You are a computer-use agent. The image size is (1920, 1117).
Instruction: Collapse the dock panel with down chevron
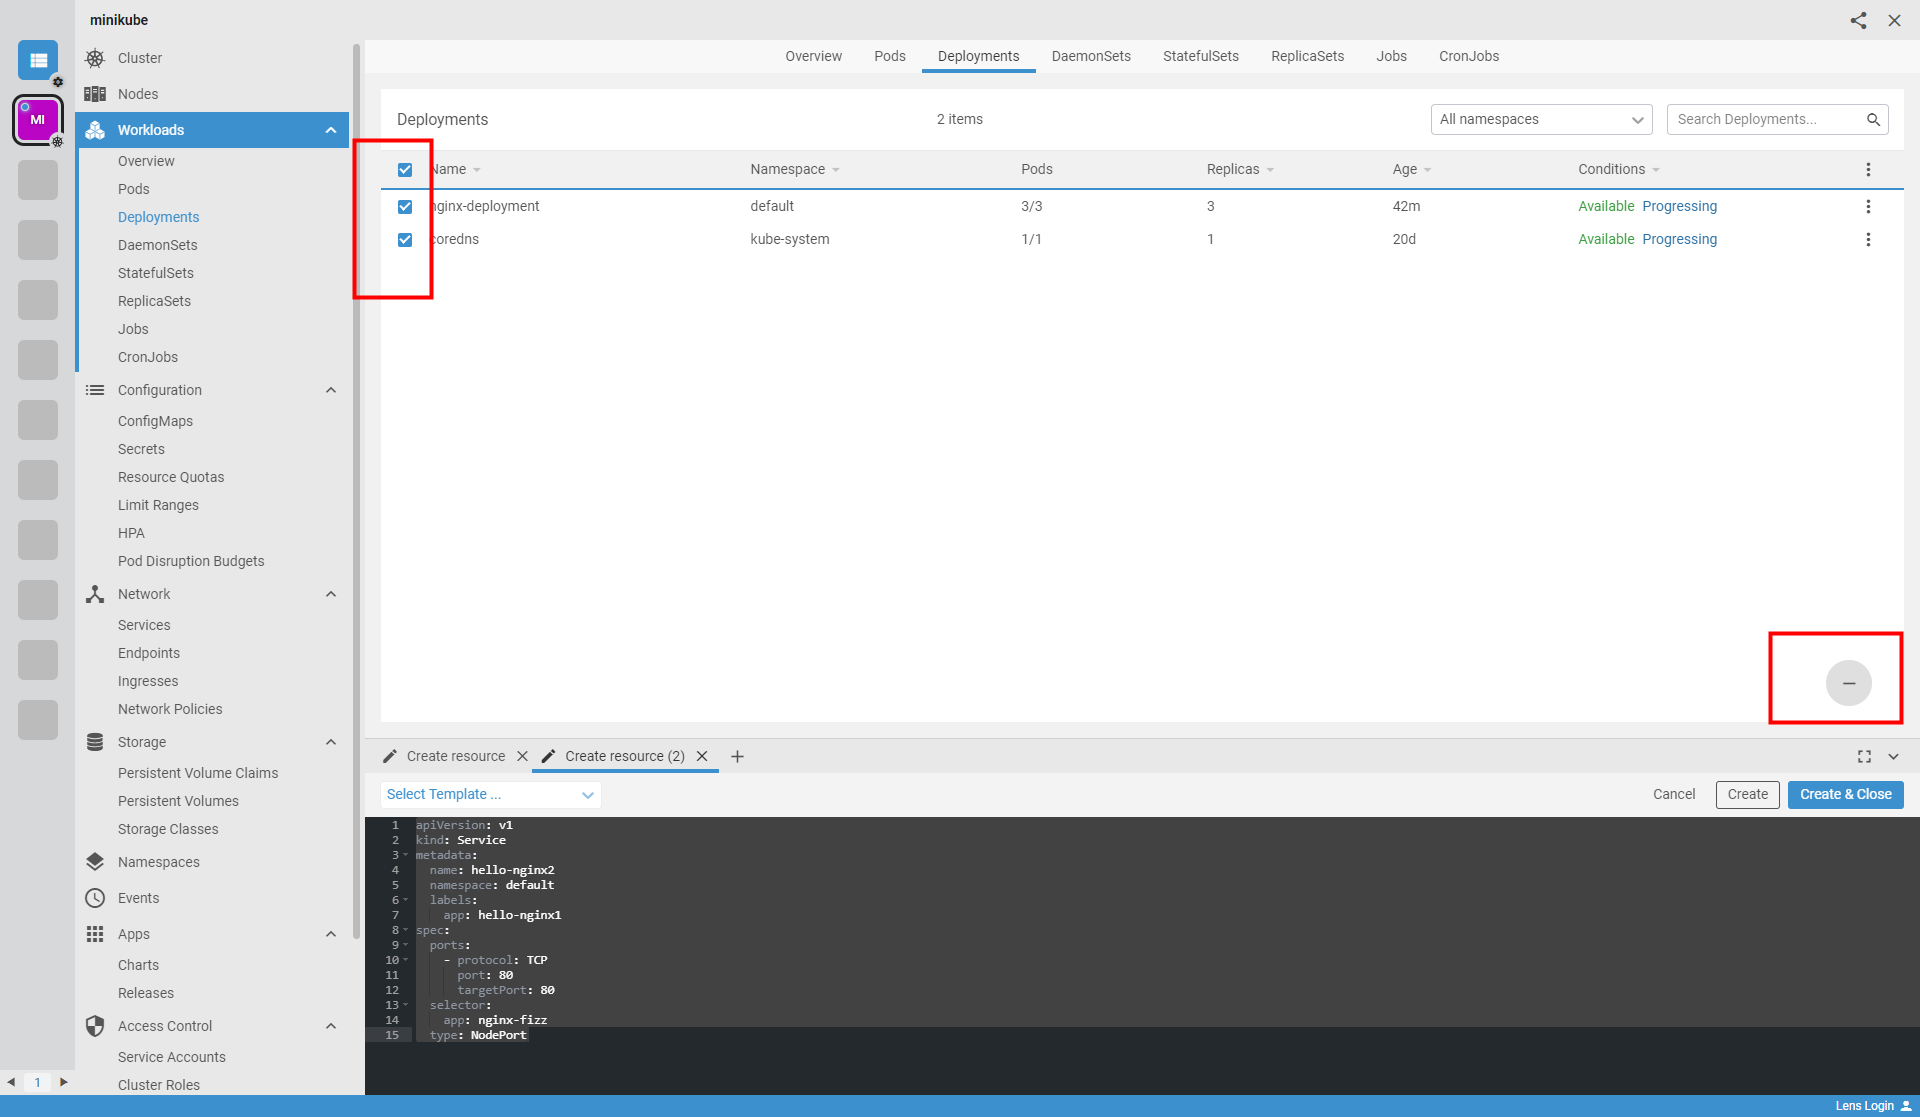tap(1893, 756)
